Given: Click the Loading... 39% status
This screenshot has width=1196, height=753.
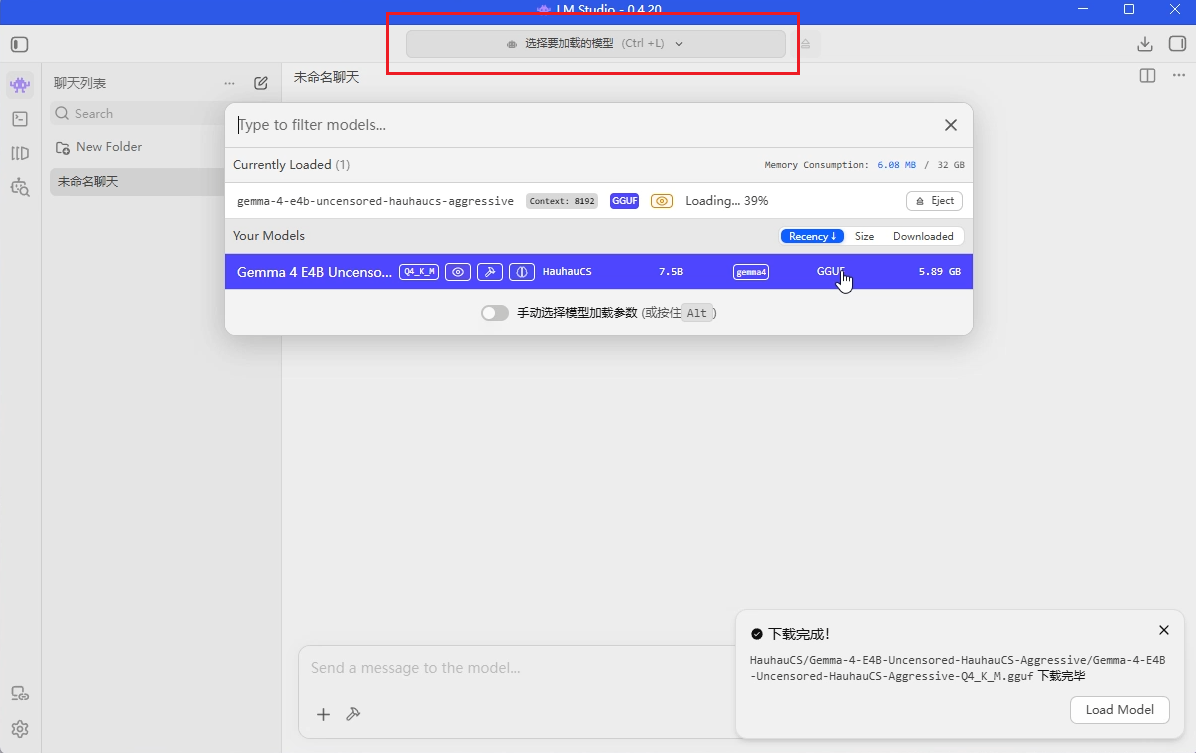Looking at the screenshot, I should pos(726,201).
